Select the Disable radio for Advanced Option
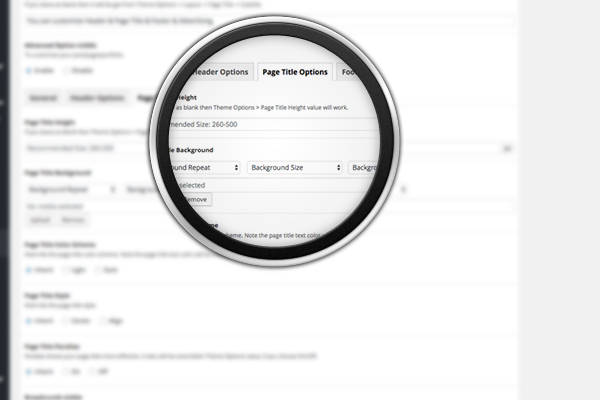 (68, 72)
